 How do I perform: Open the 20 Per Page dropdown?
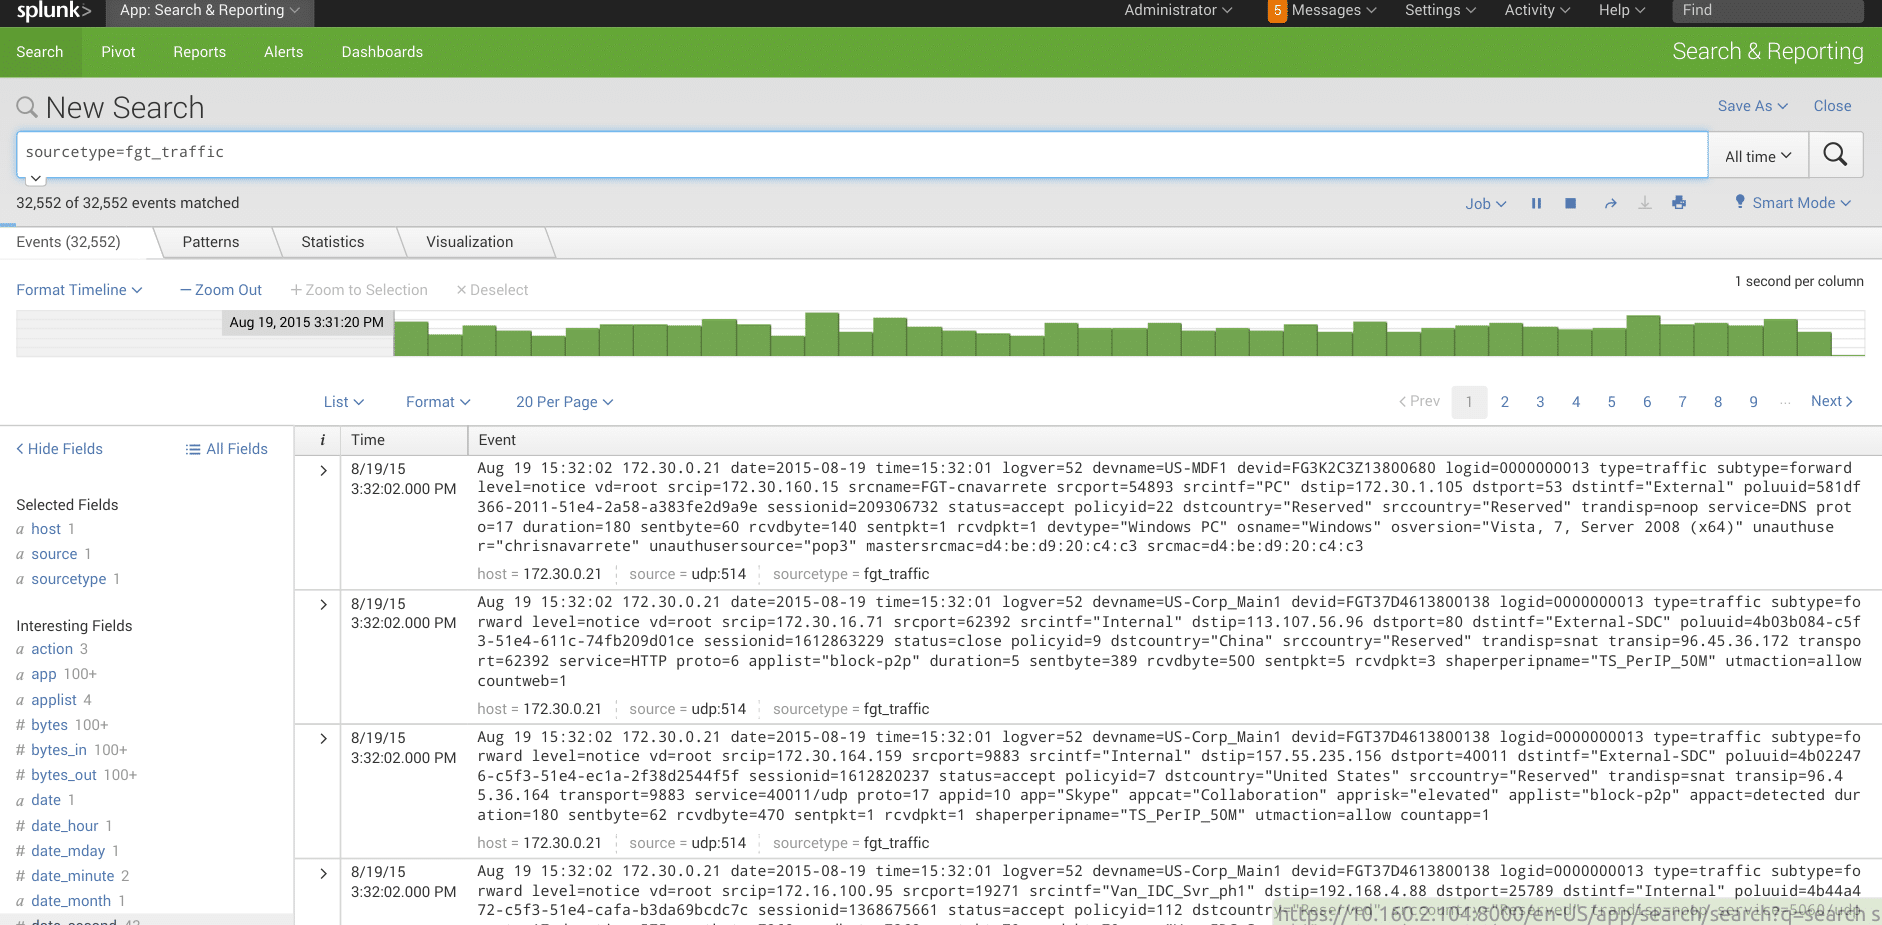click(x=564, y=402)
